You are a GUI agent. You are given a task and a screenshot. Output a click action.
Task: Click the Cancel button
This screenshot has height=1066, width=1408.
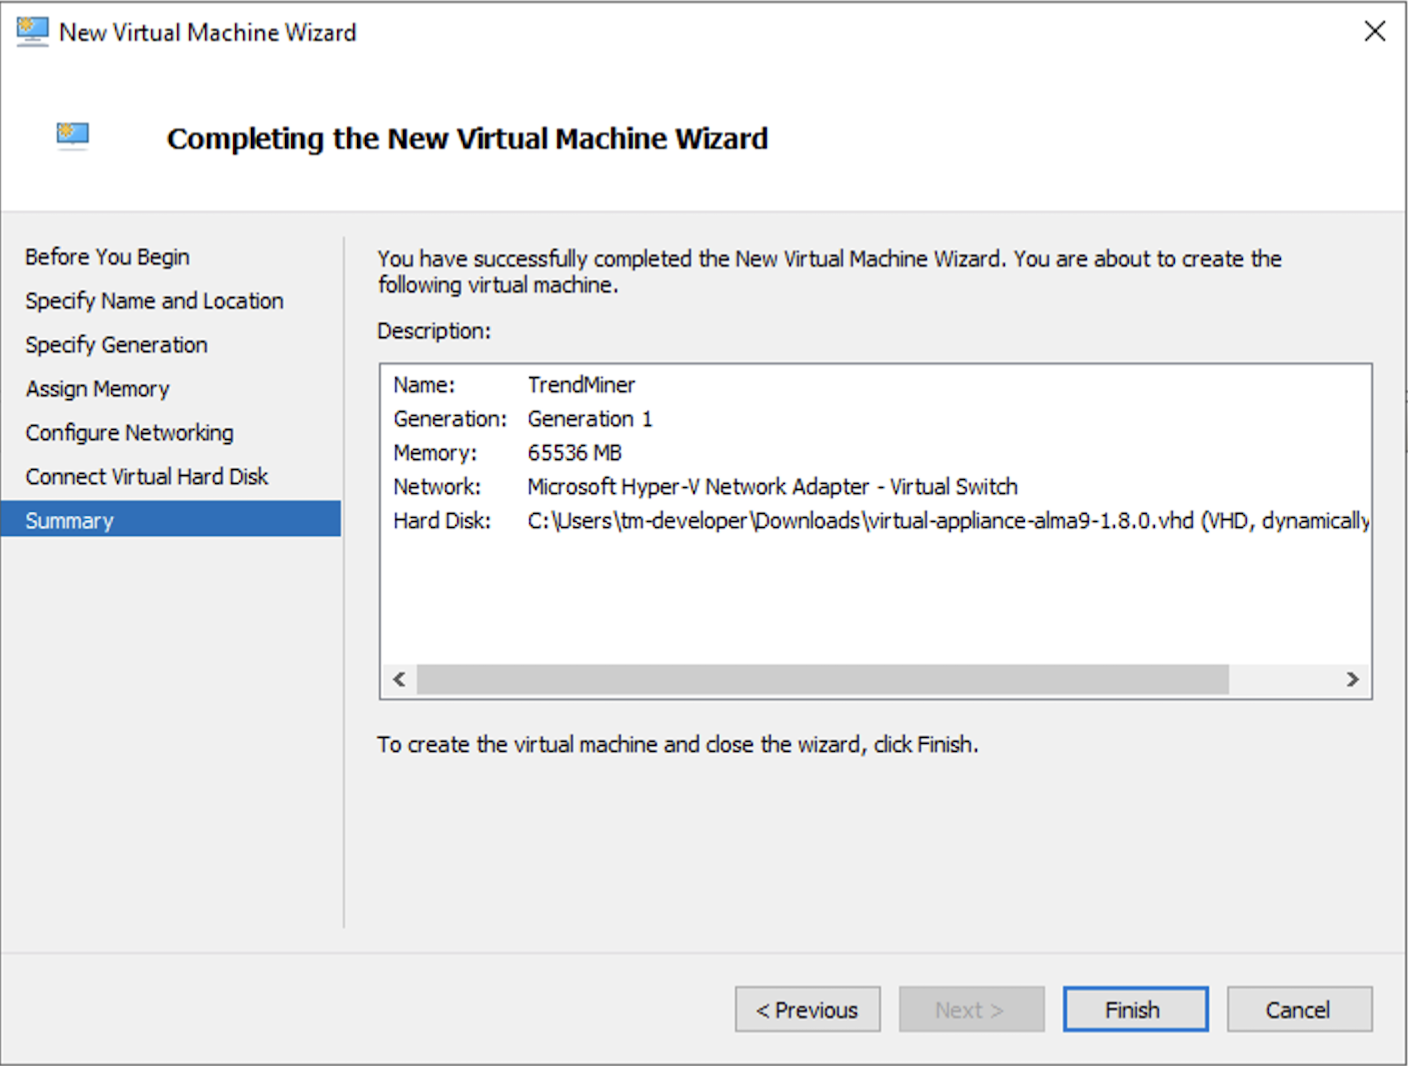click(x=1299, y=1009)
